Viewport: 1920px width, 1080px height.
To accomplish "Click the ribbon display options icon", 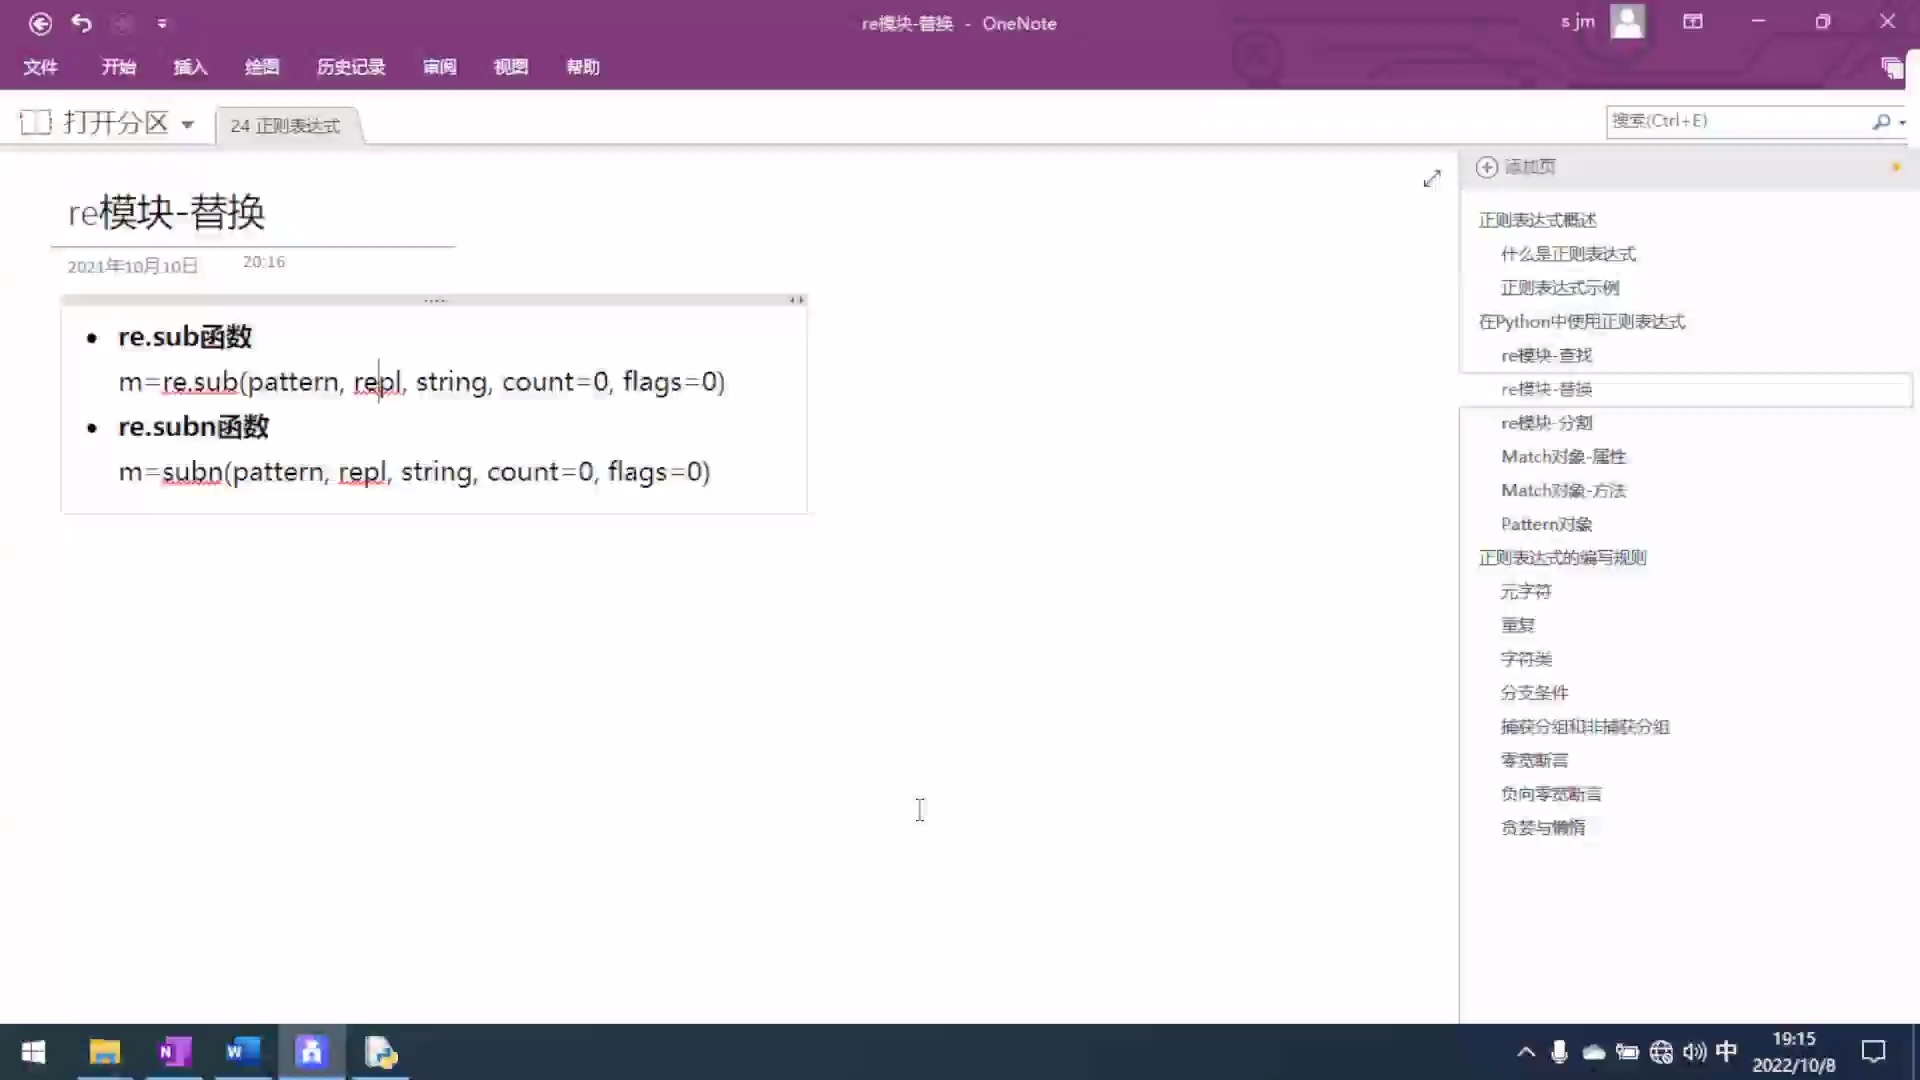I will (x=1694, y=21).
